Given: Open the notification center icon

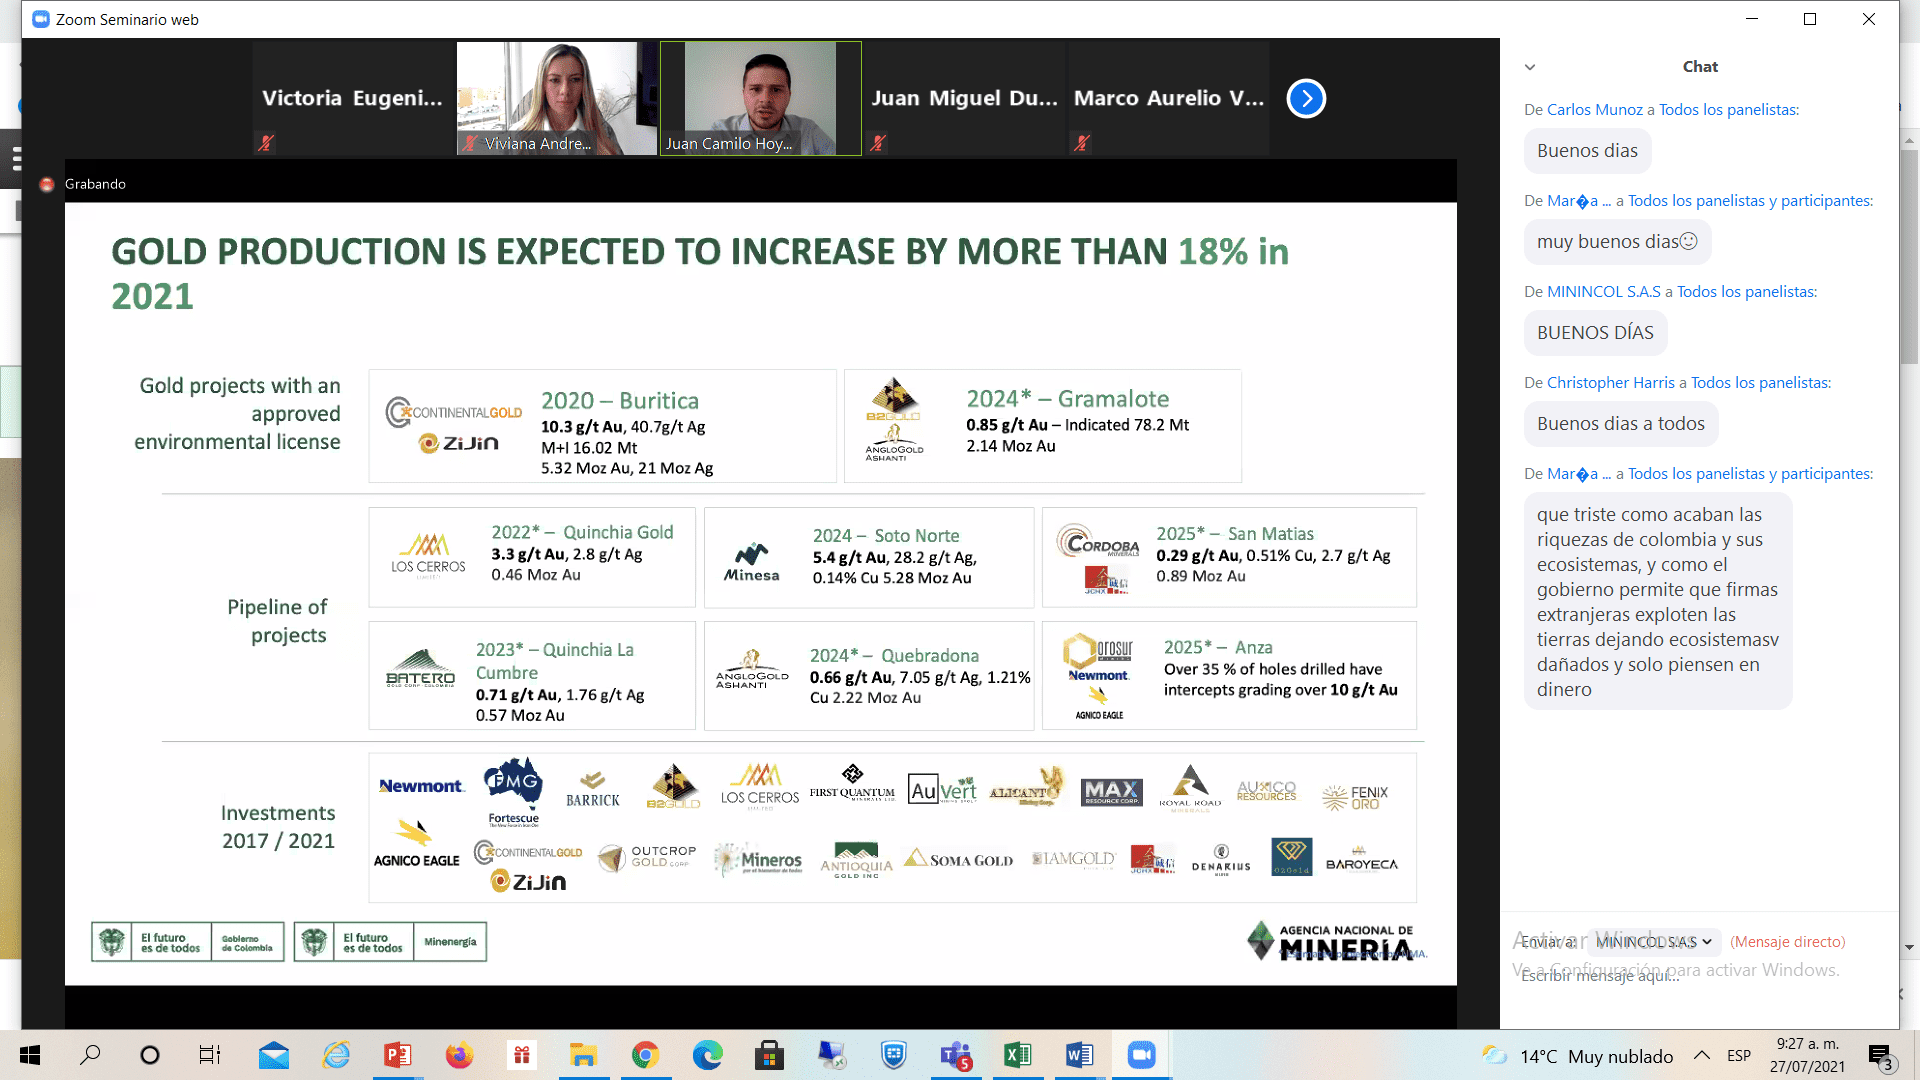Looking at the screenshot, I should [x=1880, y=1056].
